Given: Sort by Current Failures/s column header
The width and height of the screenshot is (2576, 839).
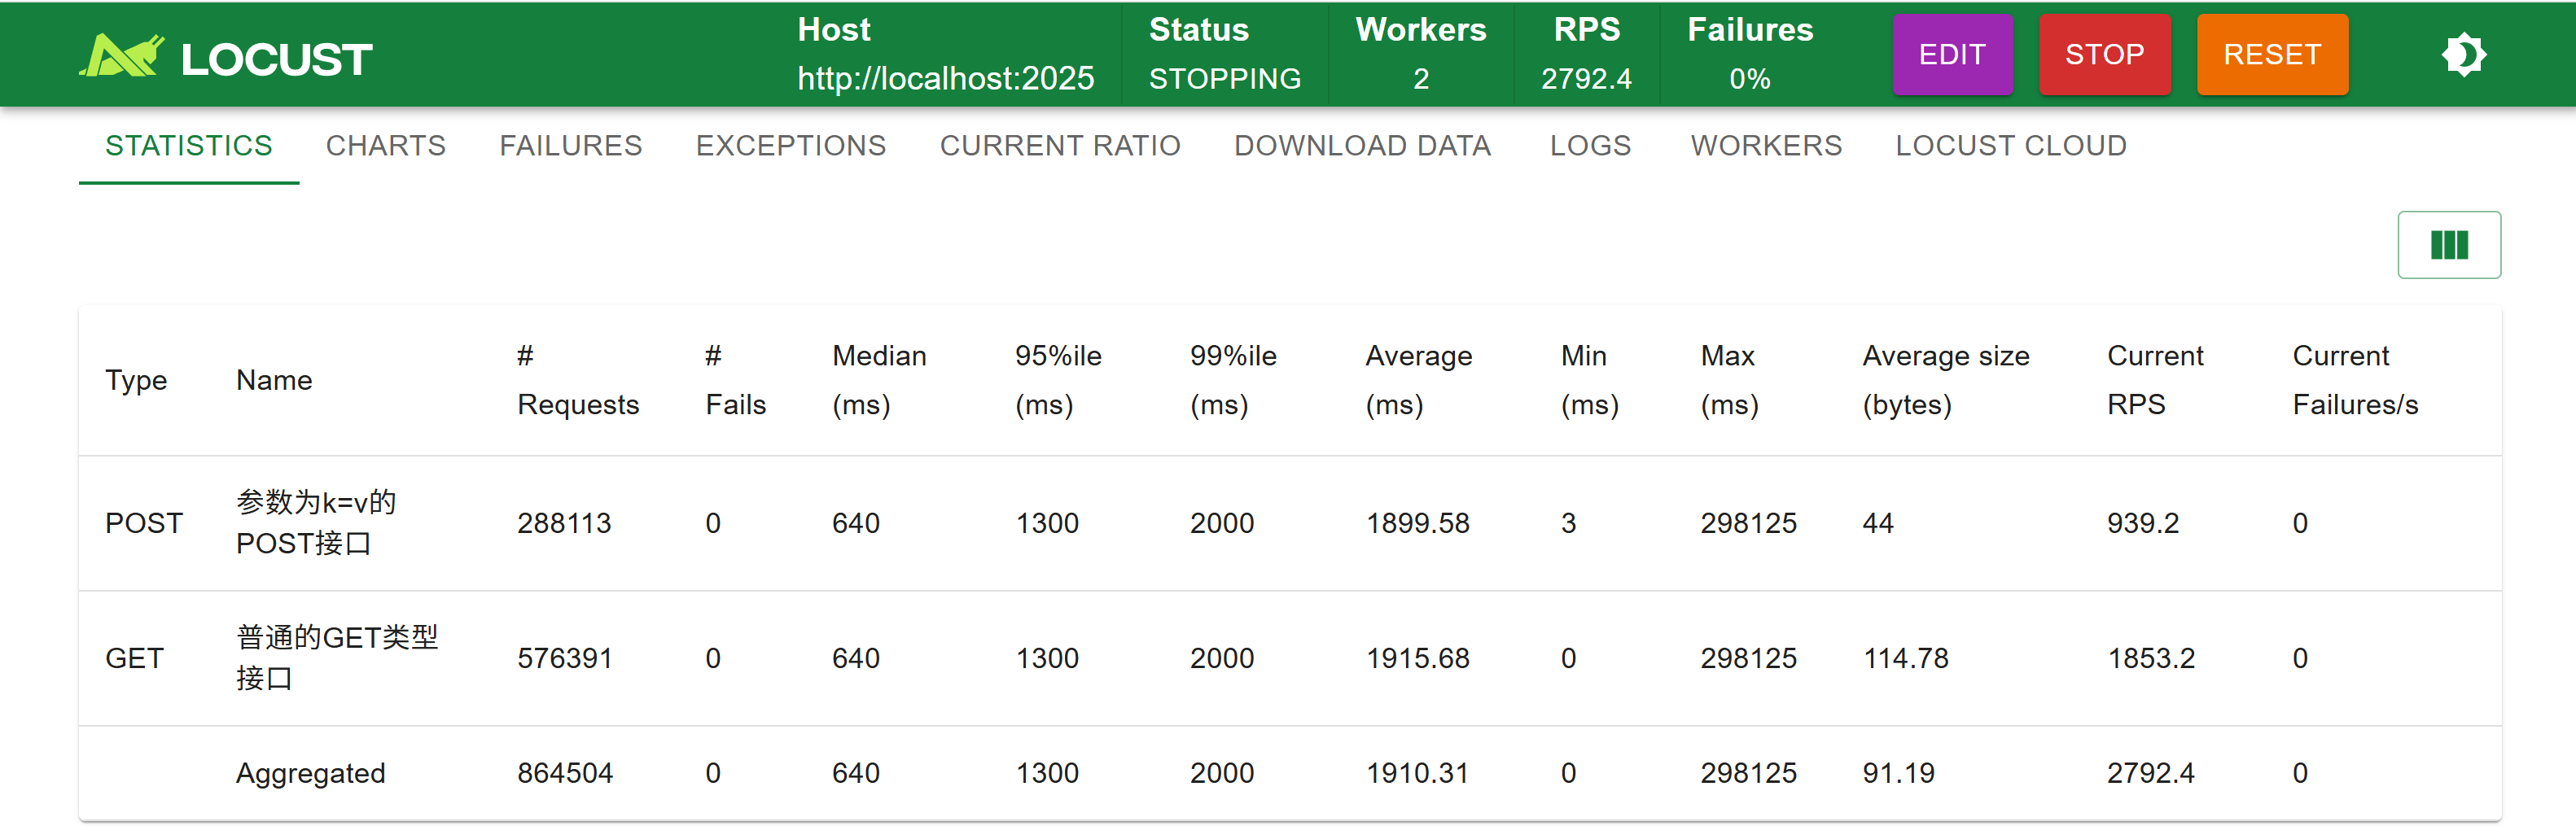Looking at the screenshot, I should (x=2355, y=381).
